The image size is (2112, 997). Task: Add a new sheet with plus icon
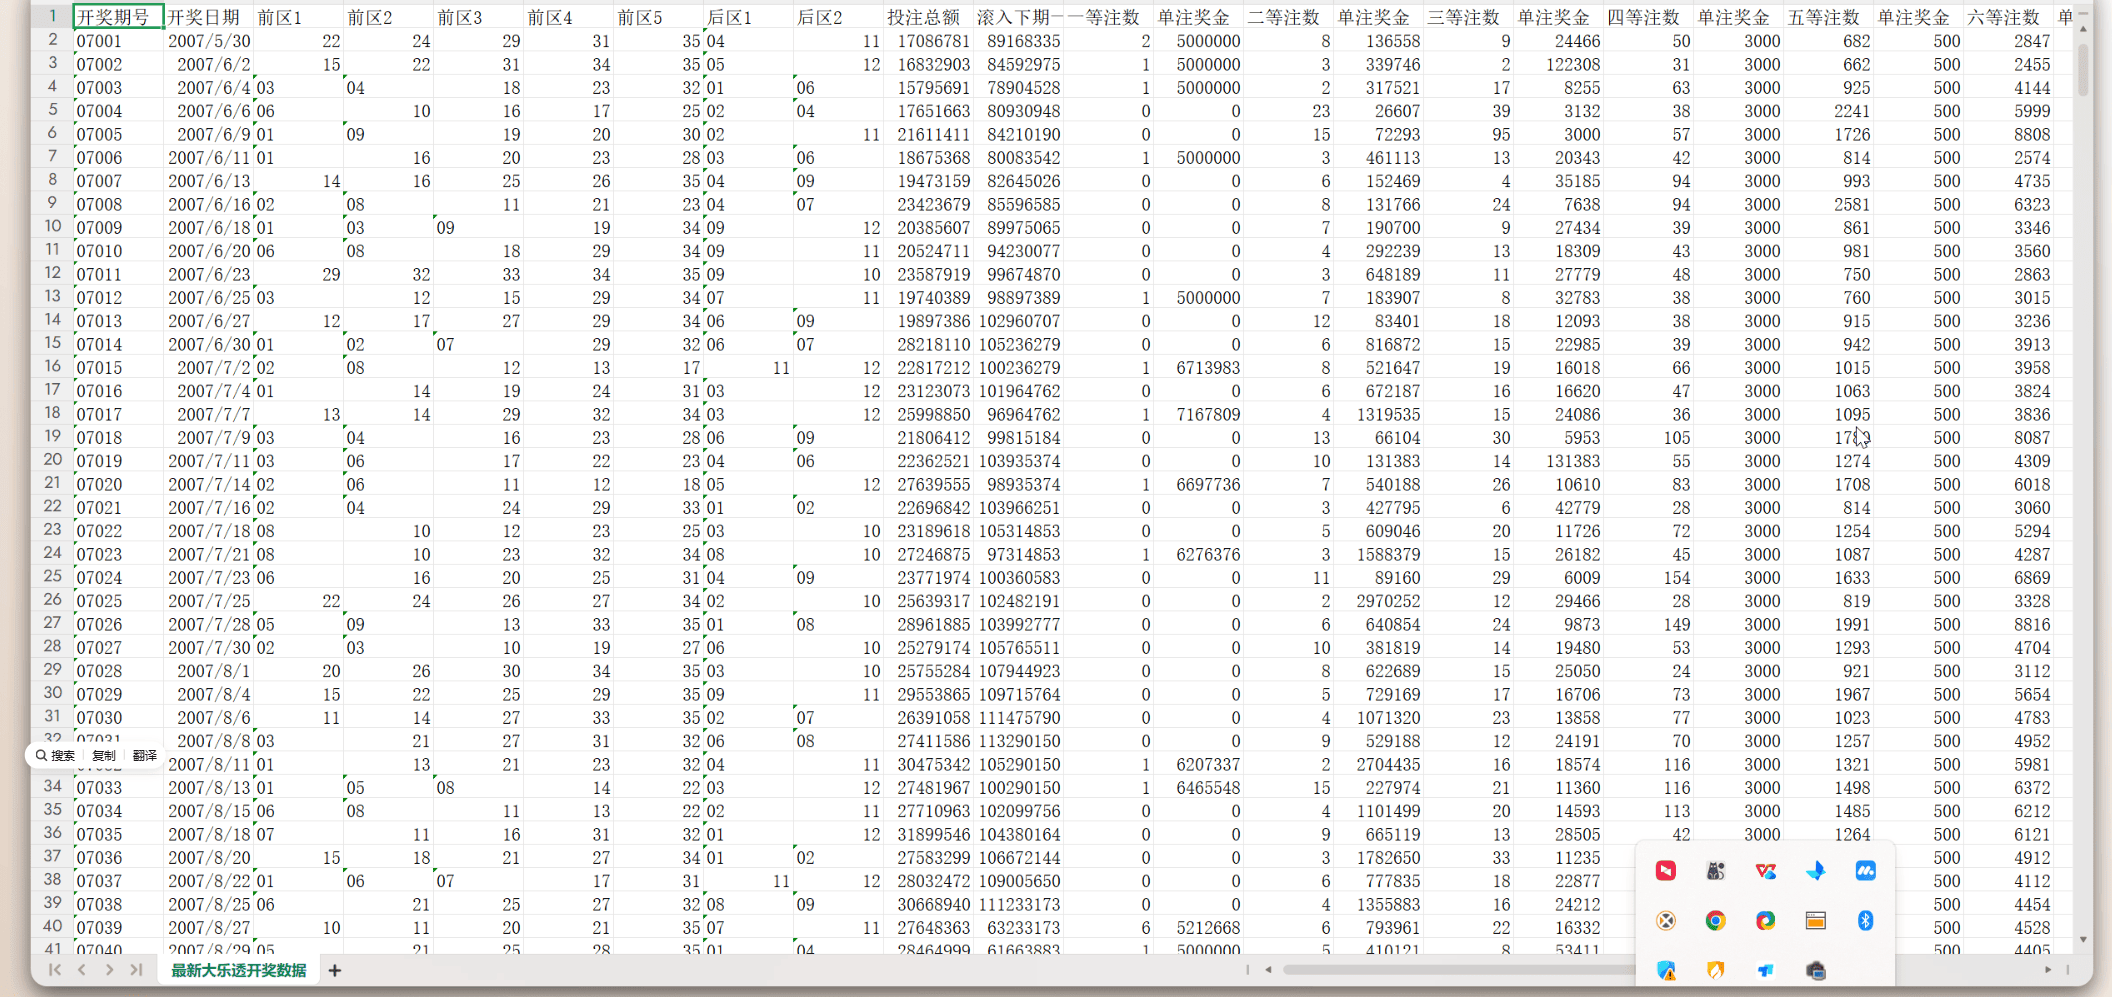pyautogui.click(x=335, y=970)
